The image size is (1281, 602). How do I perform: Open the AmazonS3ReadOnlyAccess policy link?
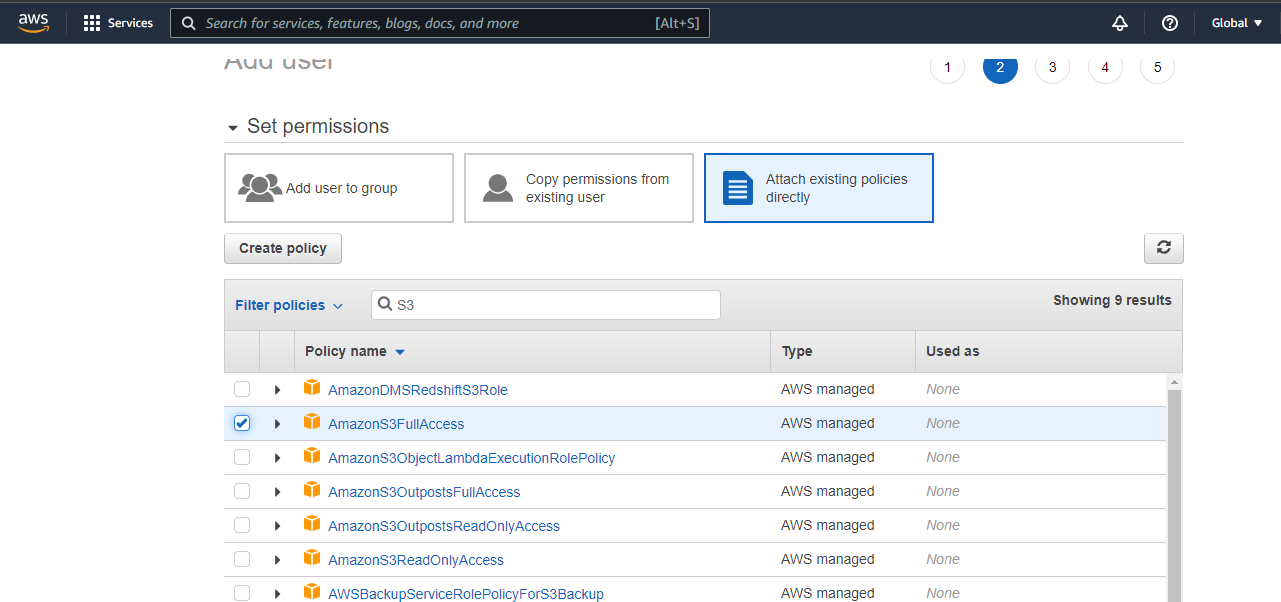pos(416,560)
